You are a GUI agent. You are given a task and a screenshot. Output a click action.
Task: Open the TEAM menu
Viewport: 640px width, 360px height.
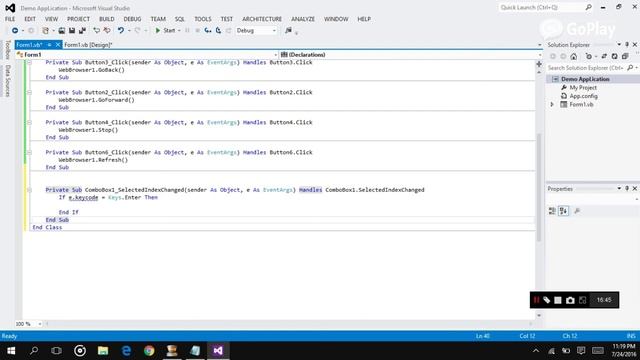click(x=158, y=19)
